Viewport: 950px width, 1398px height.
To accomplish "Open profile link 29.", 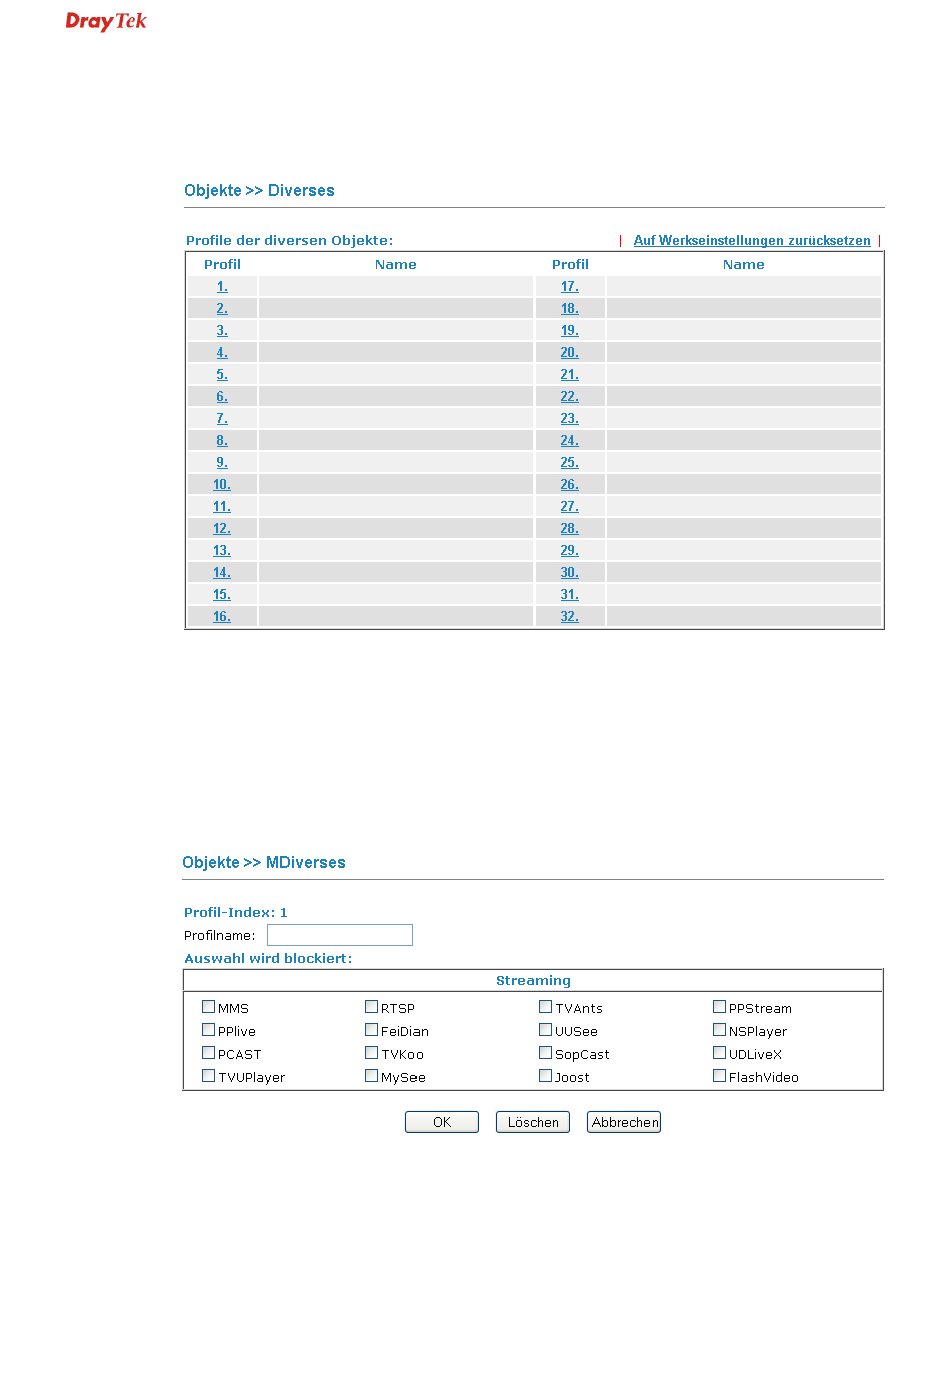I will click(x=570, y=551).
